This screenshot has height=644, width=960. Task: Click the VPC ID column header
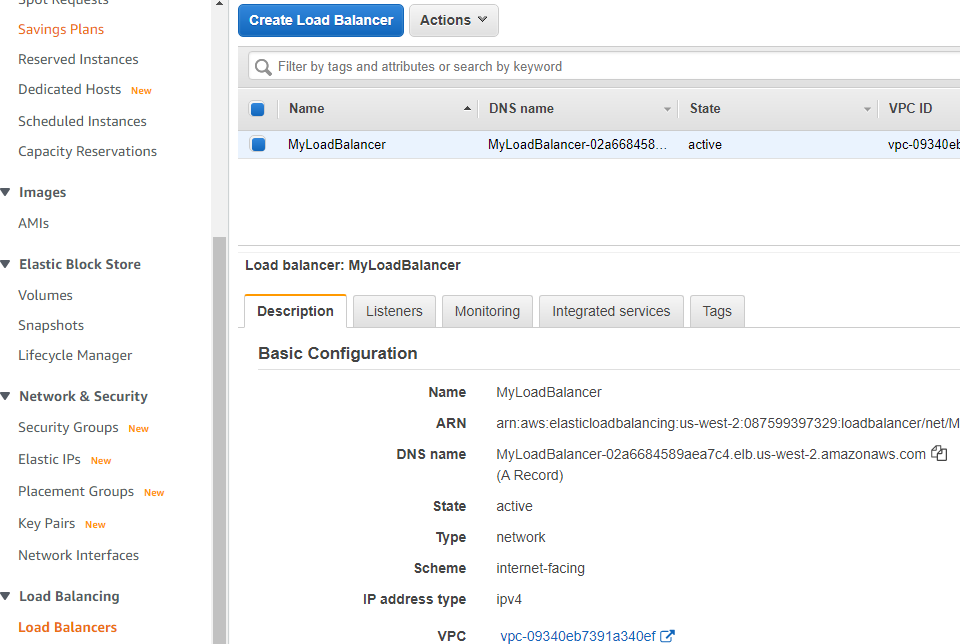click(x=910, y=108)
